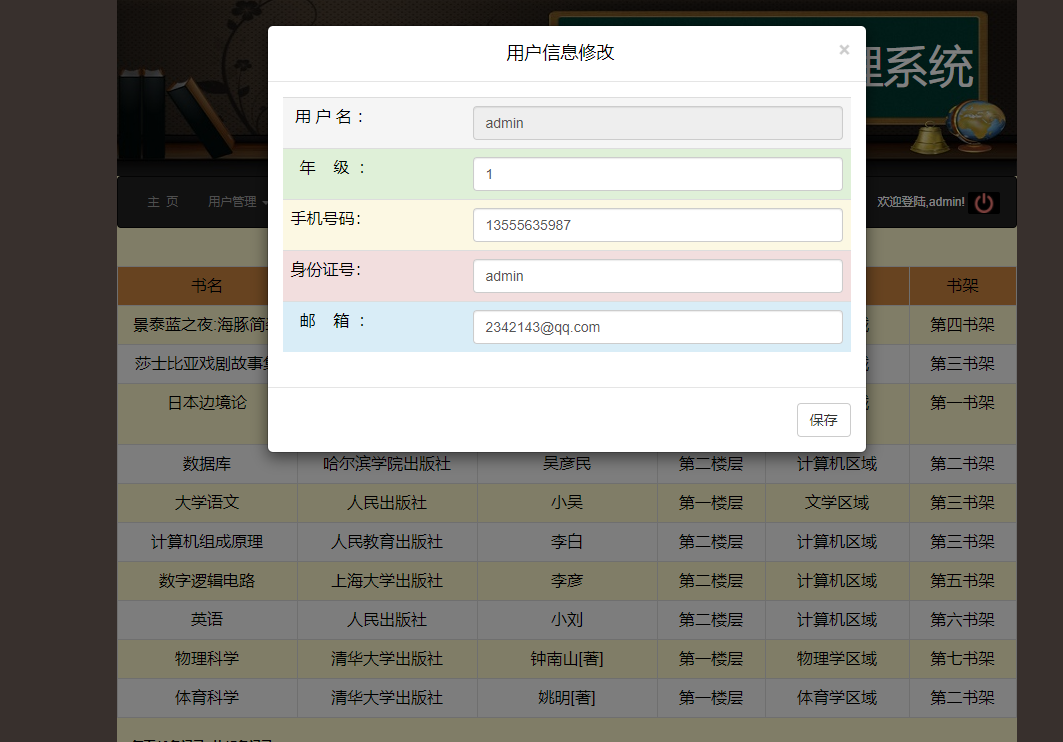
Task: Select the 计算机组成原理 row
Action: (207, 541)
